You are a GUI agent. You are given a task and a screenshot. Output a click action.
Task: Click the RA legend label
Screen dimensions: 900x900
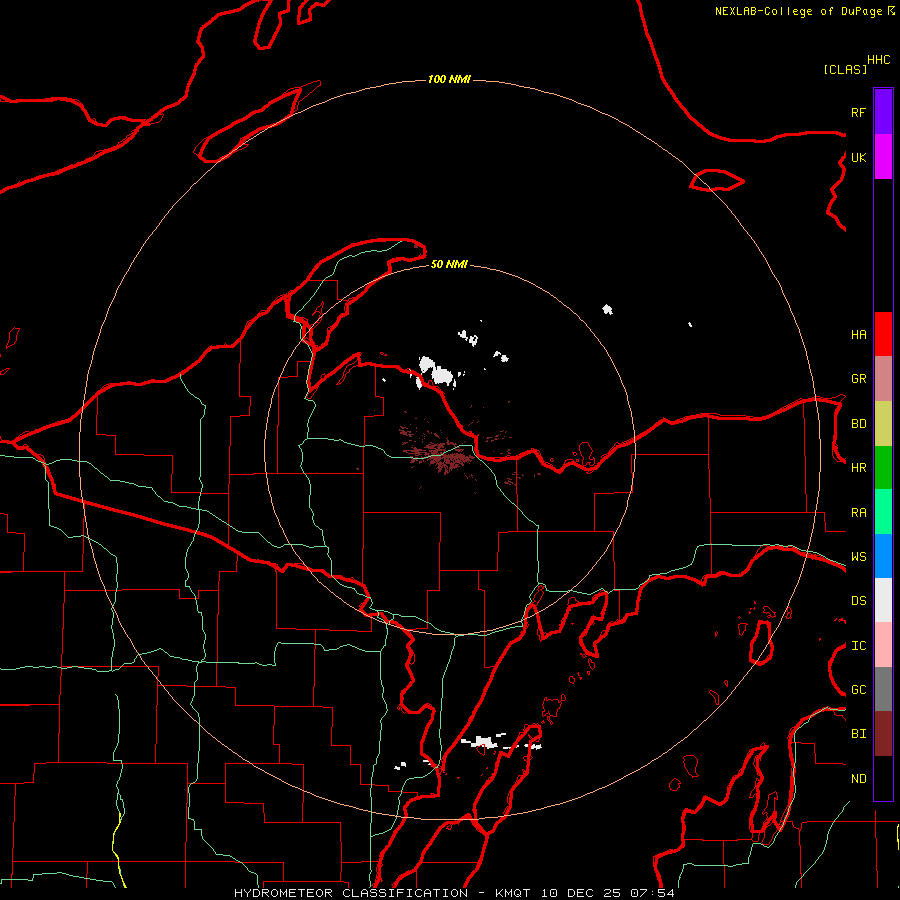coord(858,513)
